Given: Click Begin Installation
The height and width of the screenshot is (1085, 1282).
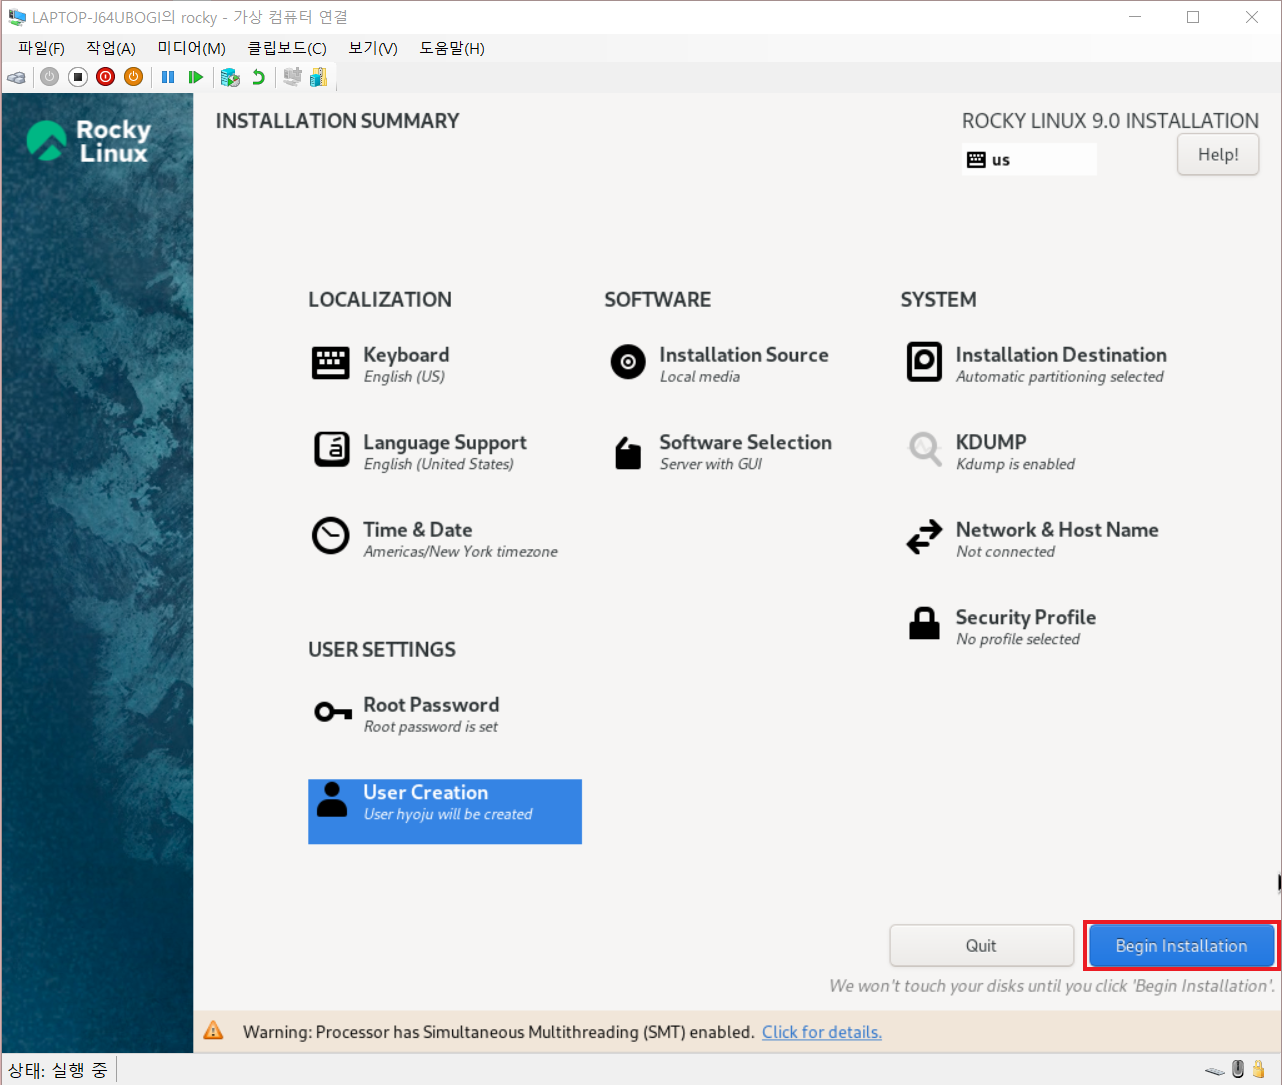Looking at the screenshot, I should [1181, 945].
